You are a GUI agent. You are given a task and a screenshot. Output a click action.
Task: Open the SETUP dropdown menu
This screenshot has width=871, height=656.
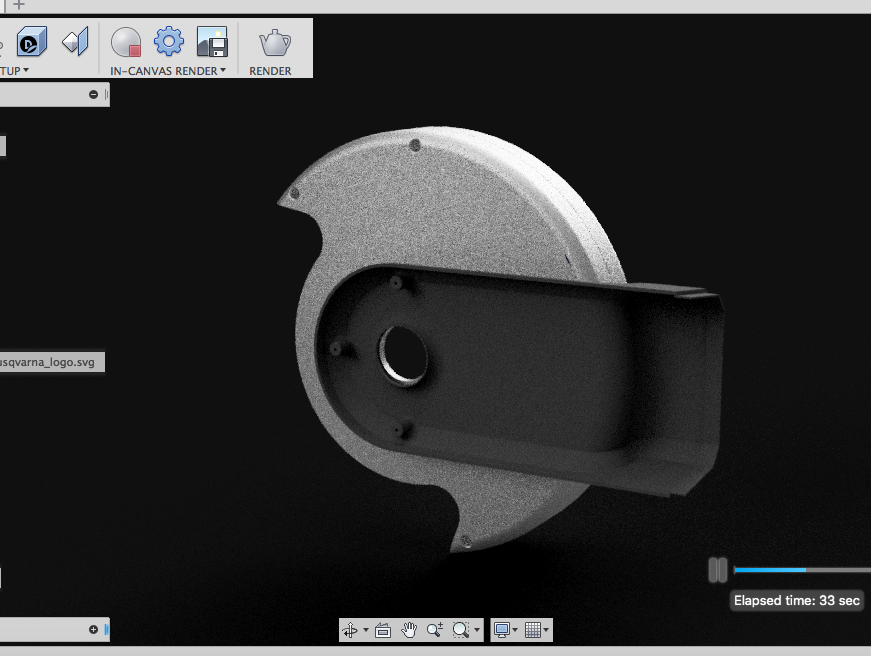[14, 71]
